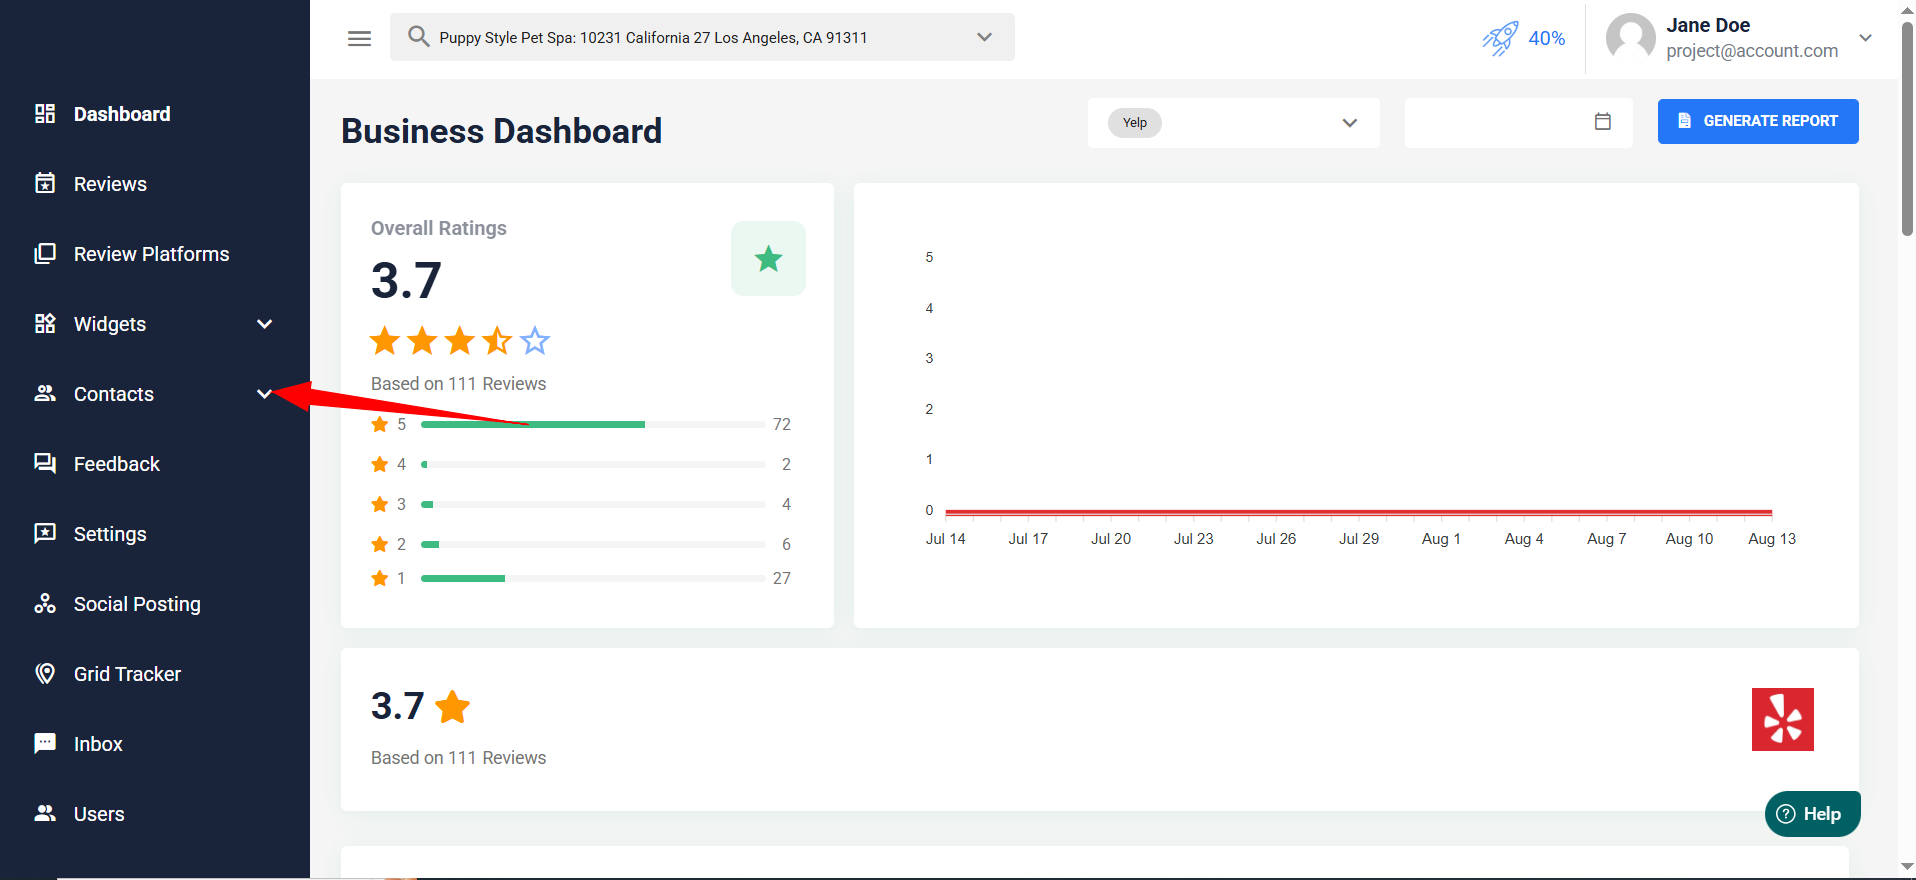Image resolution: width=1916 pixels, height=880 pixels.
Task: Open the Yelp platform filter dropdown
Action: [1349, 123]
